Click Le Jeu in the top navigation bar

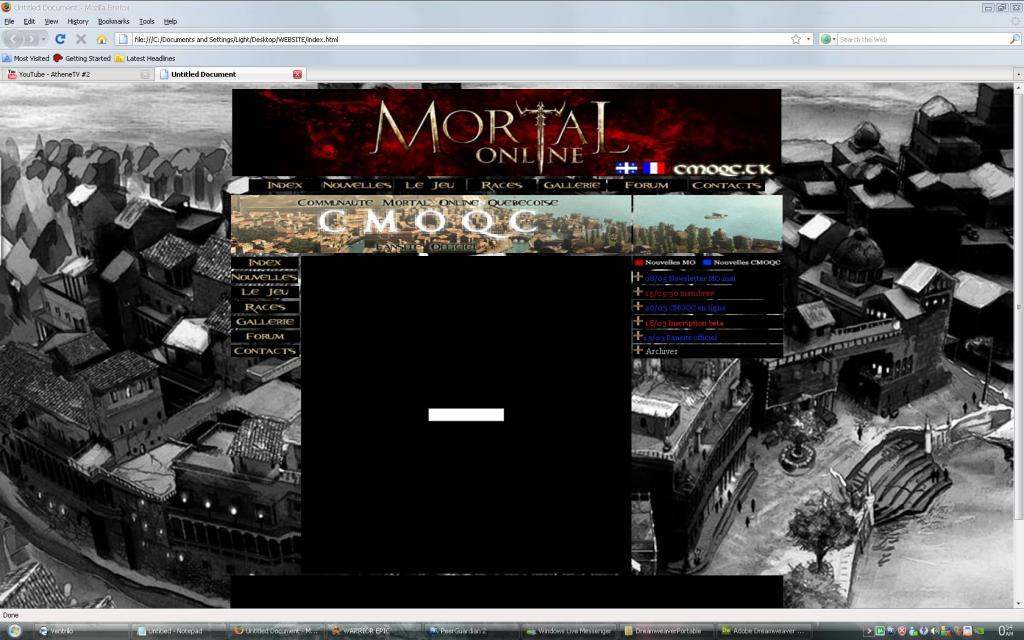(x=429, y=185)
